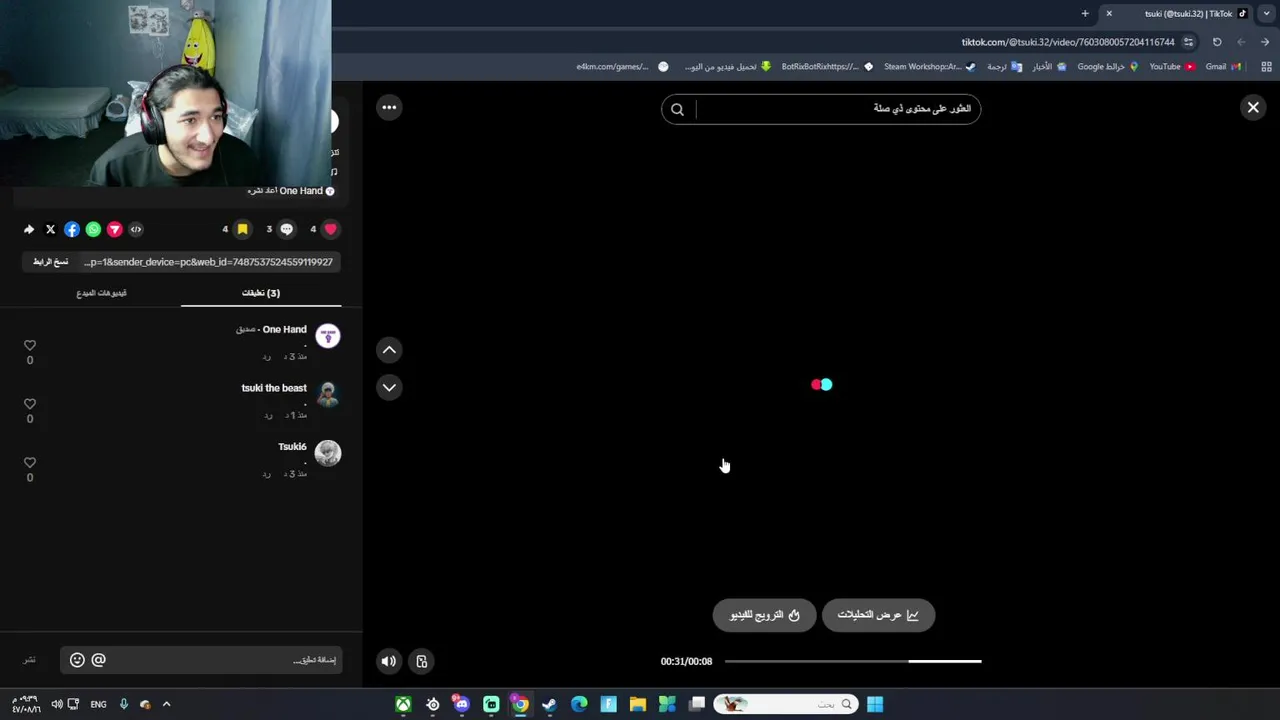
Task: Click the post comment button
Action: click(x=30, y=660)
